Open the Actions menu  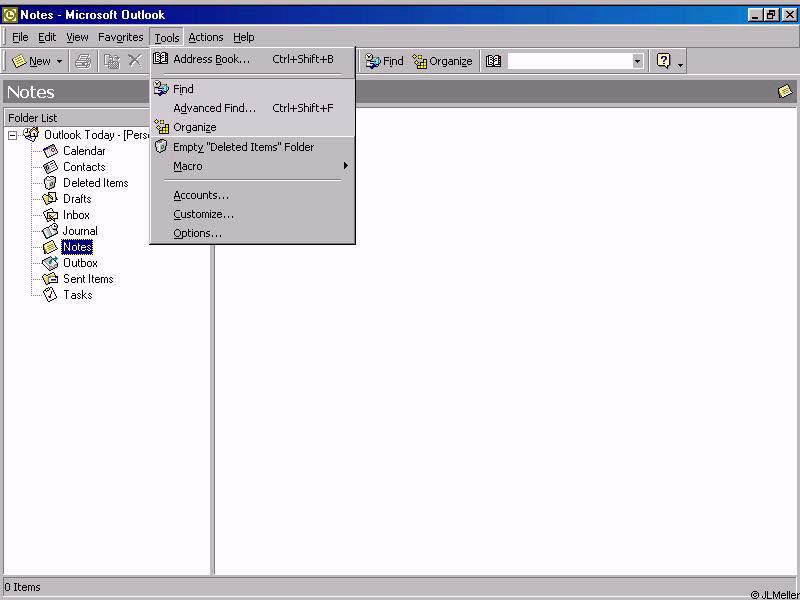pyautogui.click(x=206, y=37)
